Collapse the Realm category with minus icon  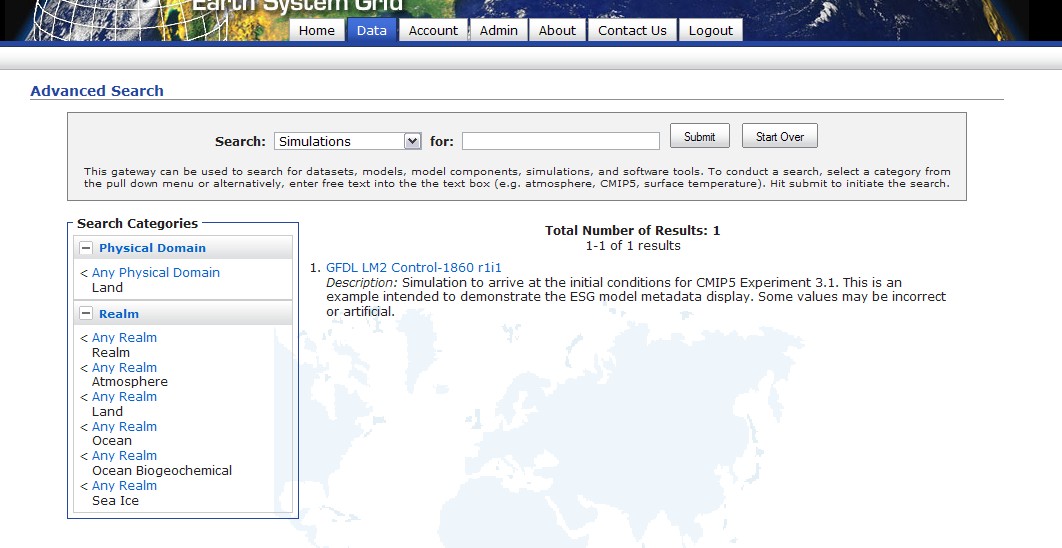86,314
